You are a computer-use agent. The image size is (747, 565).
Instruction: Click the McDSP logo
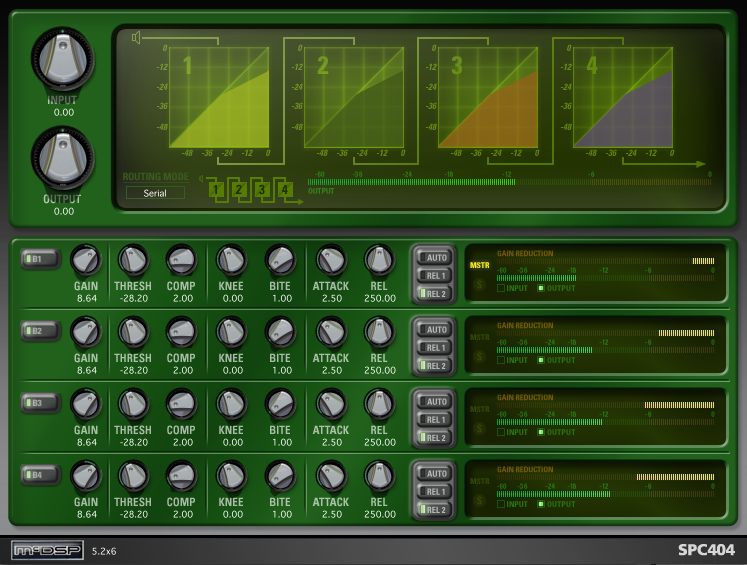point(48,551)
